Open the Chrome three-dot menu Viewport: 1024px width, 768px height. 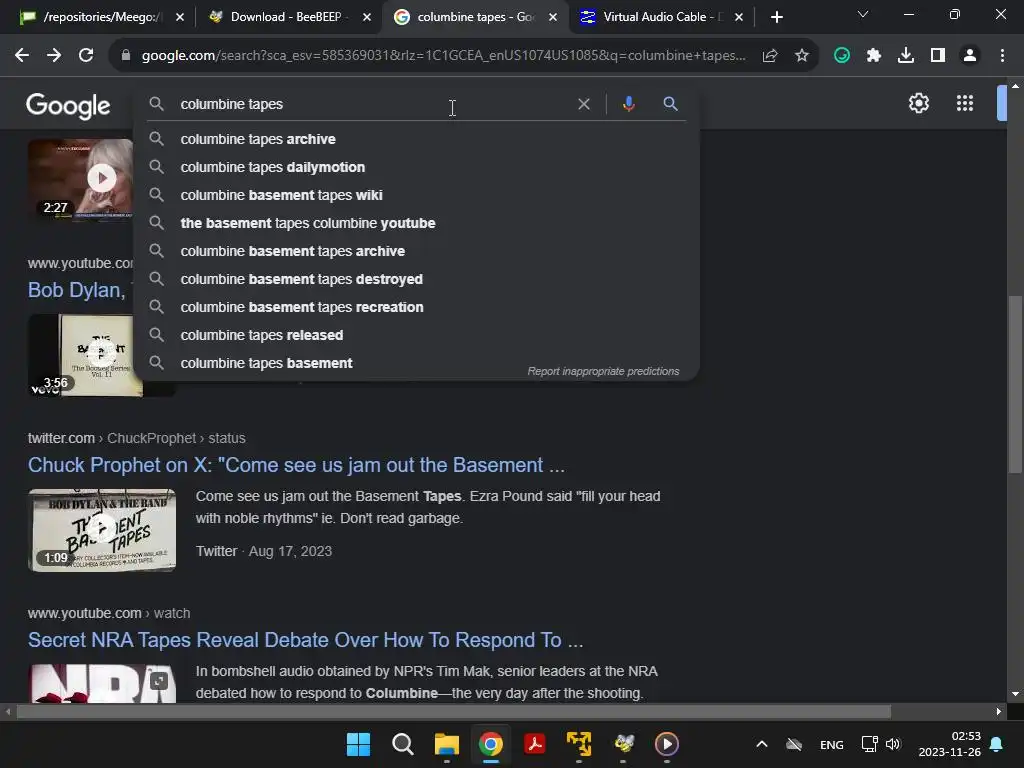click(1002, 56)
